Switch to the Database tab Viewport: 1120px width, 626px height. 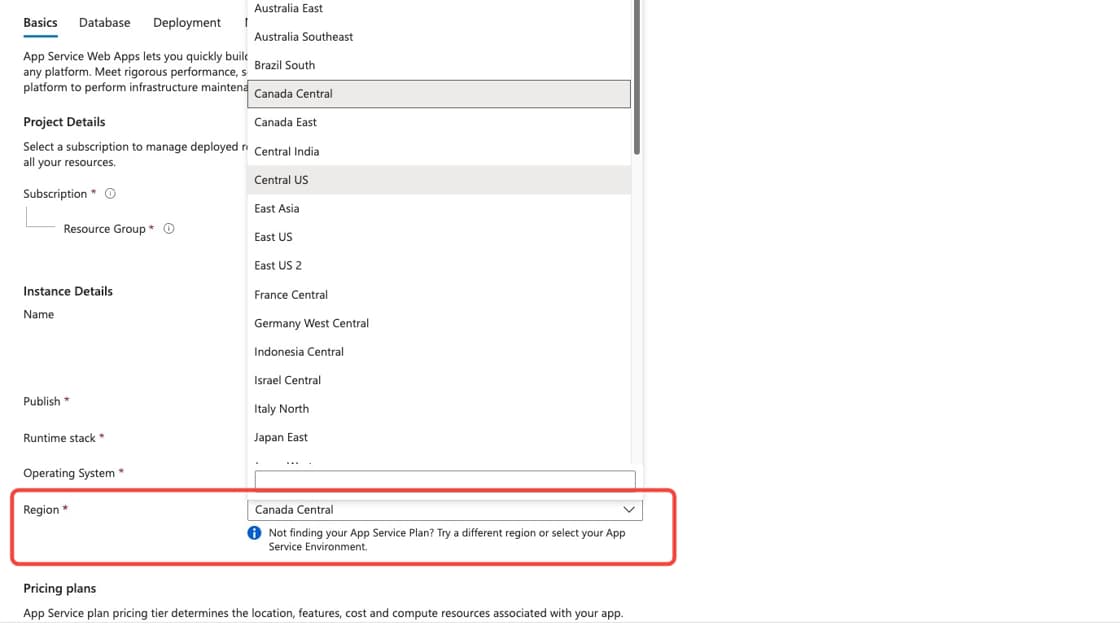[x=104, y=22]
